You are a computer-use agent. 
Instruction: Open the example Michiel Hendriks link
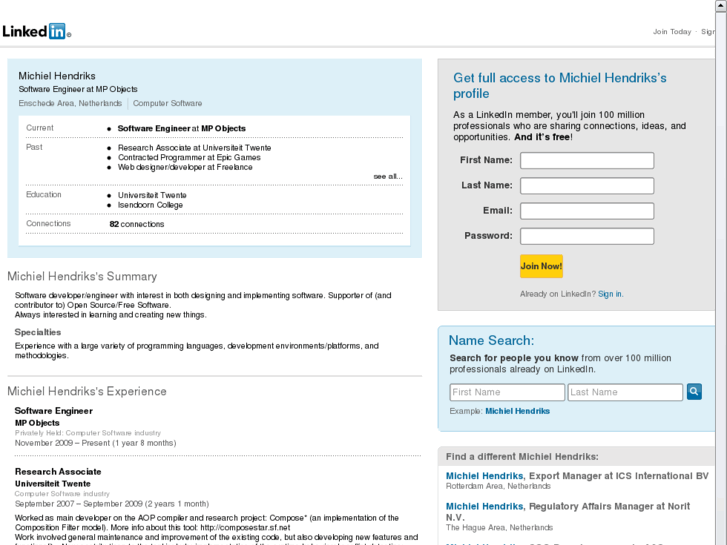[x=517, y=411]
